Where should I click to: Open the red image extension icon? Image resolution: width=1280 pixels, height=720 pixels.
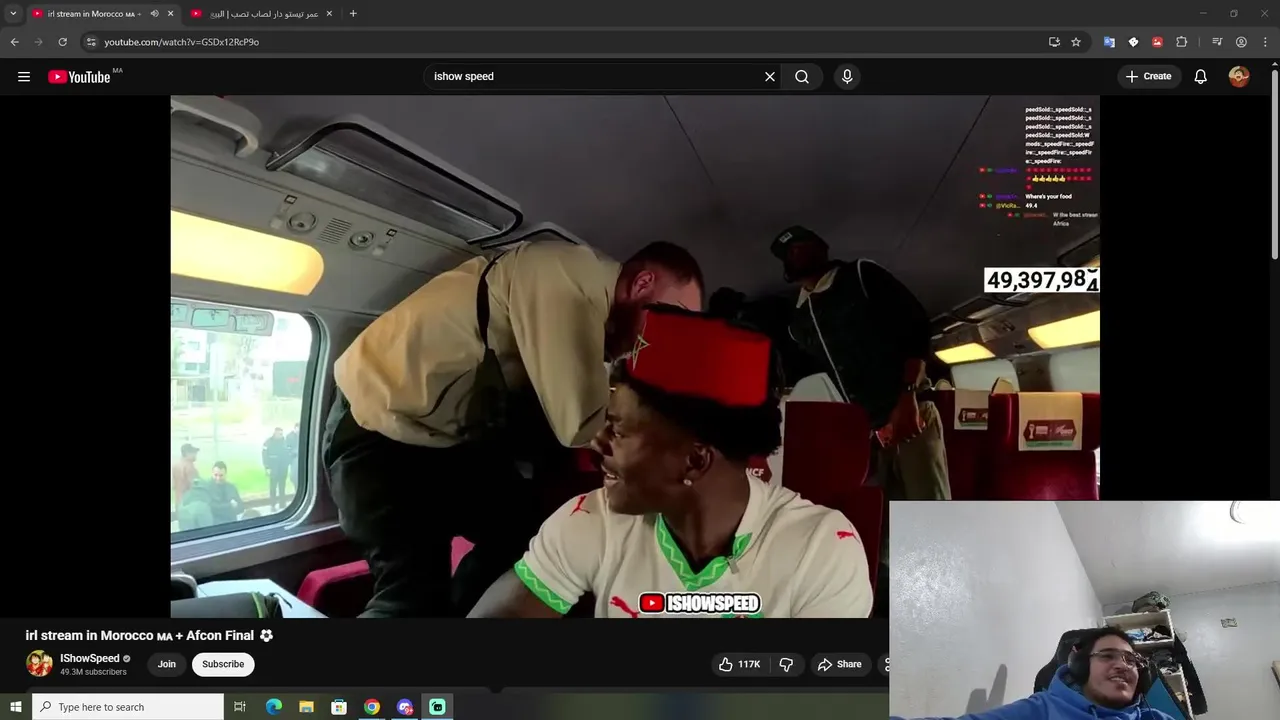click(x=1157, y=42)
